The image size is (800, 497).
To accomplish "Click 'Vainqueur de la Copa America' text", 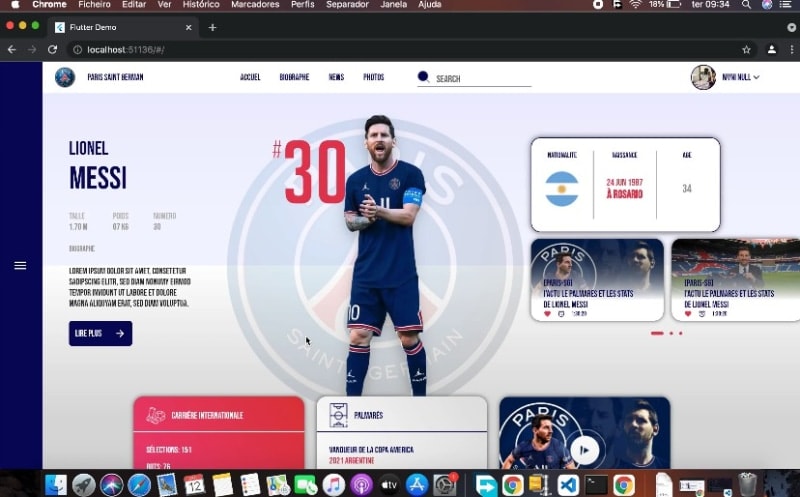I will [x=371, y=450].
